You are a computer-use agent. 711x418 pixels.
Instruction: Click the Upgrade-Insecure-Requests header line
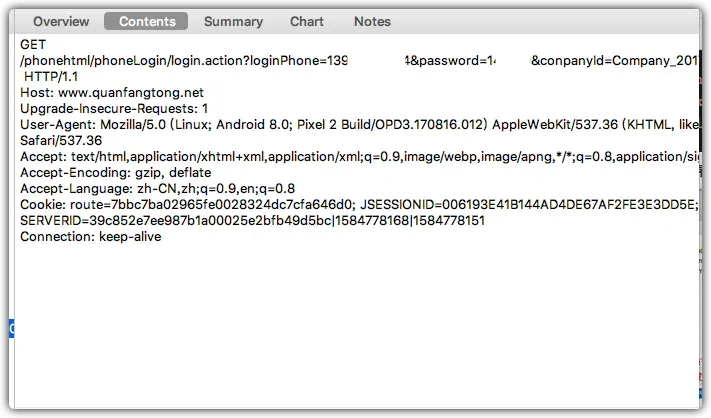114,109
